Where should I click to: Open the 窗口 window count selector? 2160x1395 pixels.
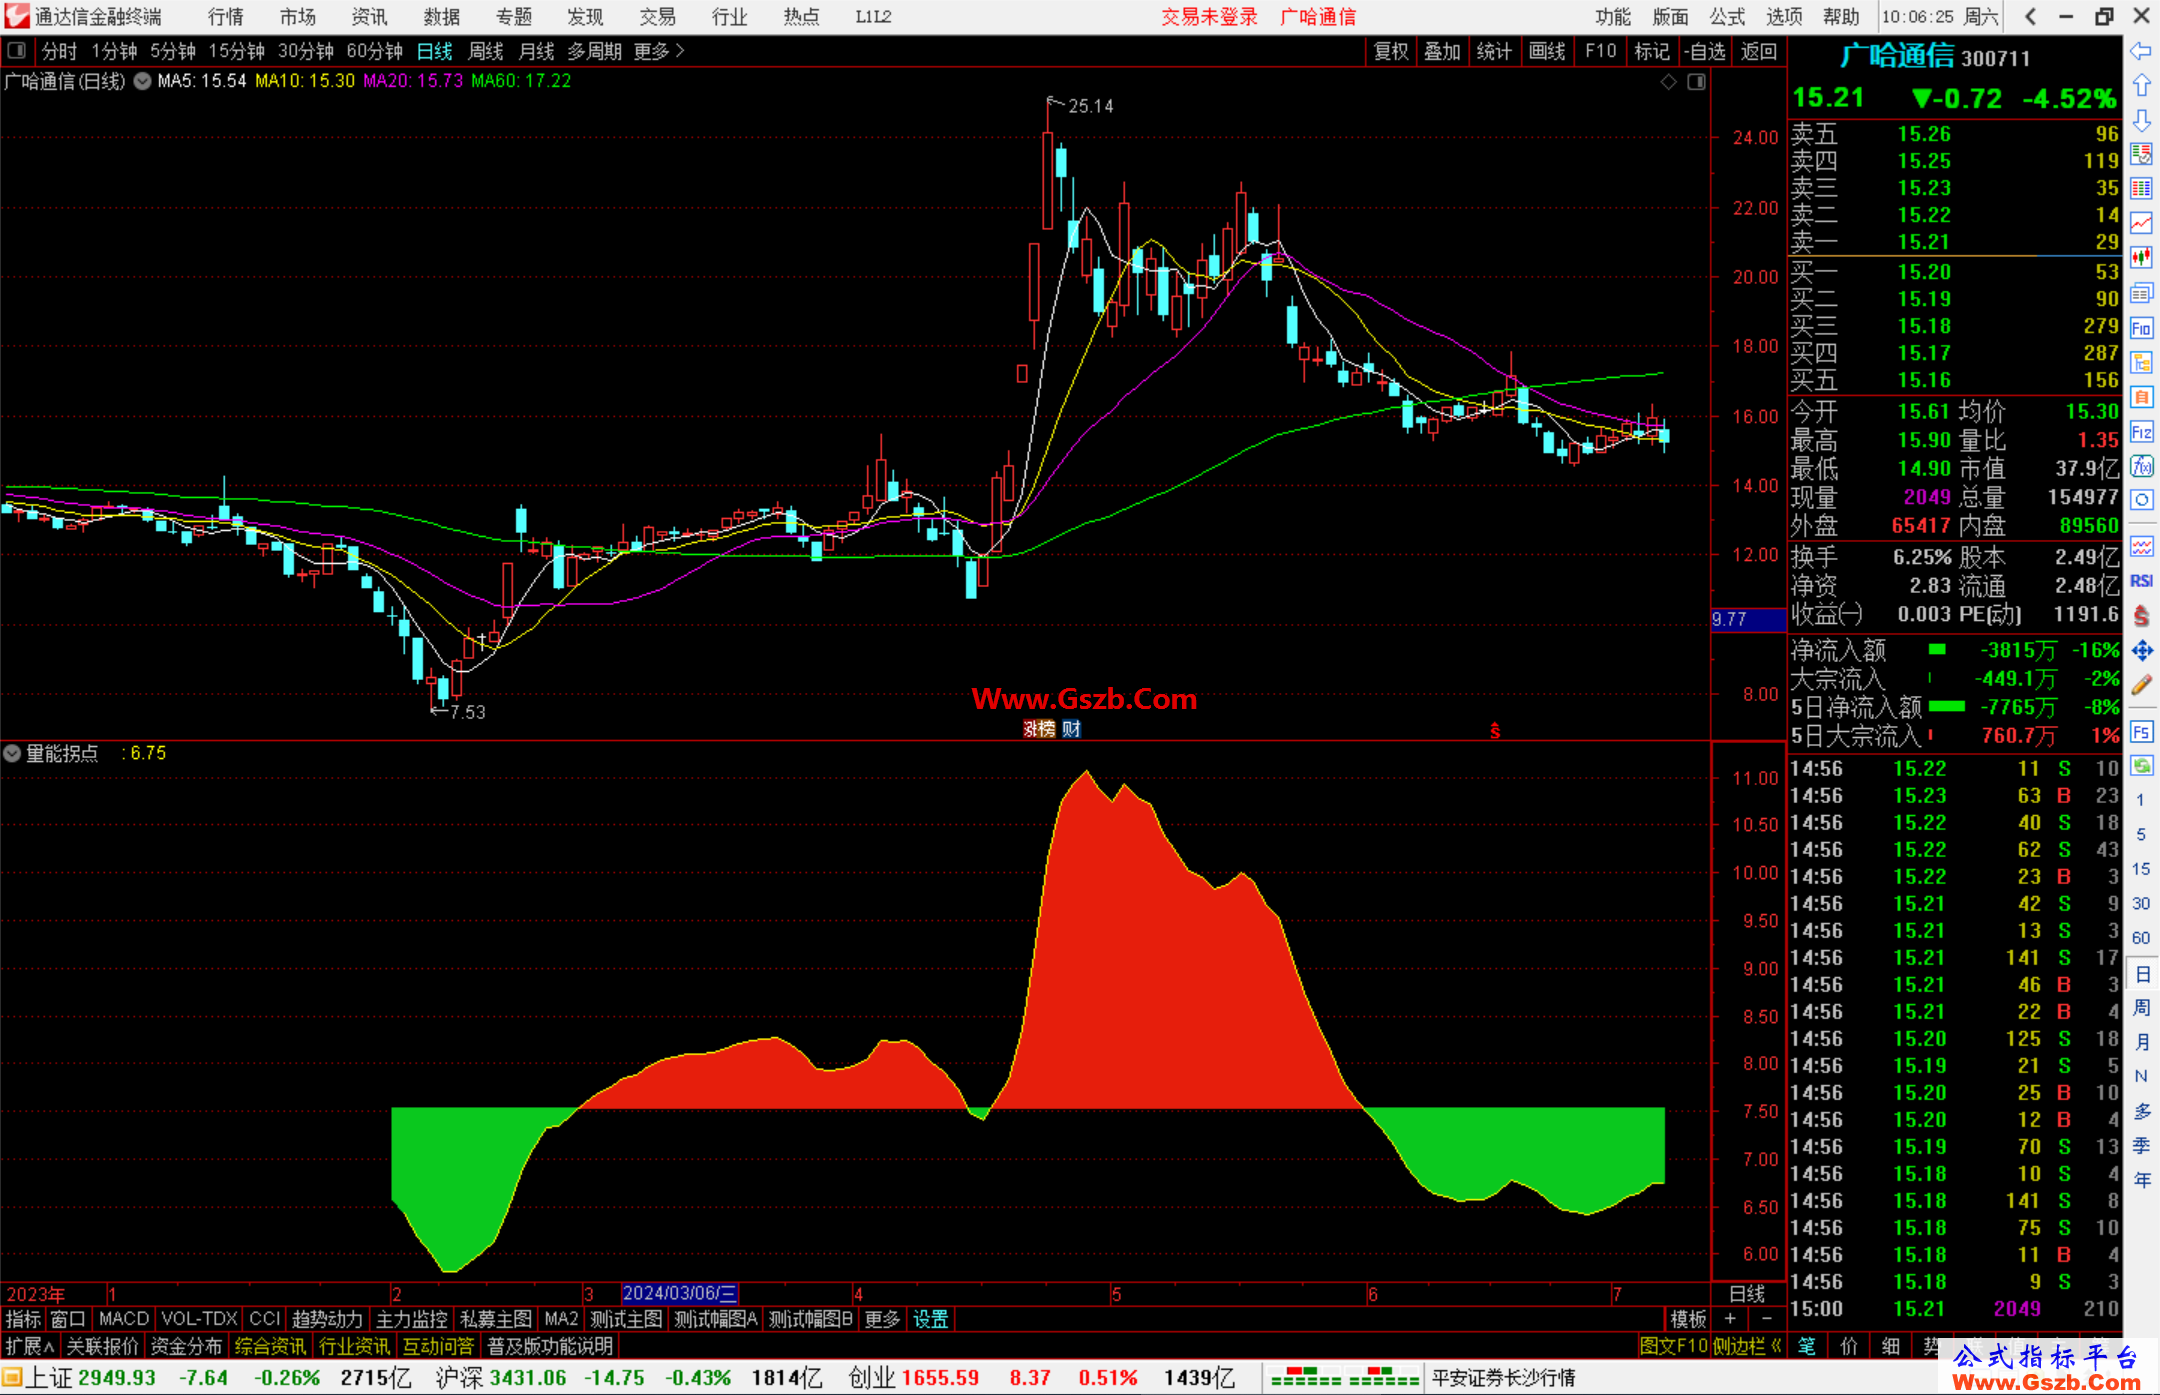coord(68,1319)
